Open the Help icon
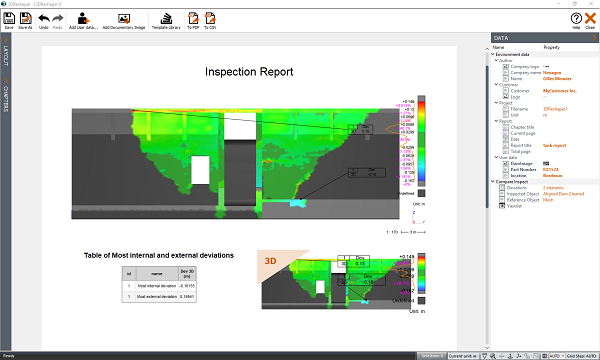This screenshot has height=360, width=600. (576, 20)
